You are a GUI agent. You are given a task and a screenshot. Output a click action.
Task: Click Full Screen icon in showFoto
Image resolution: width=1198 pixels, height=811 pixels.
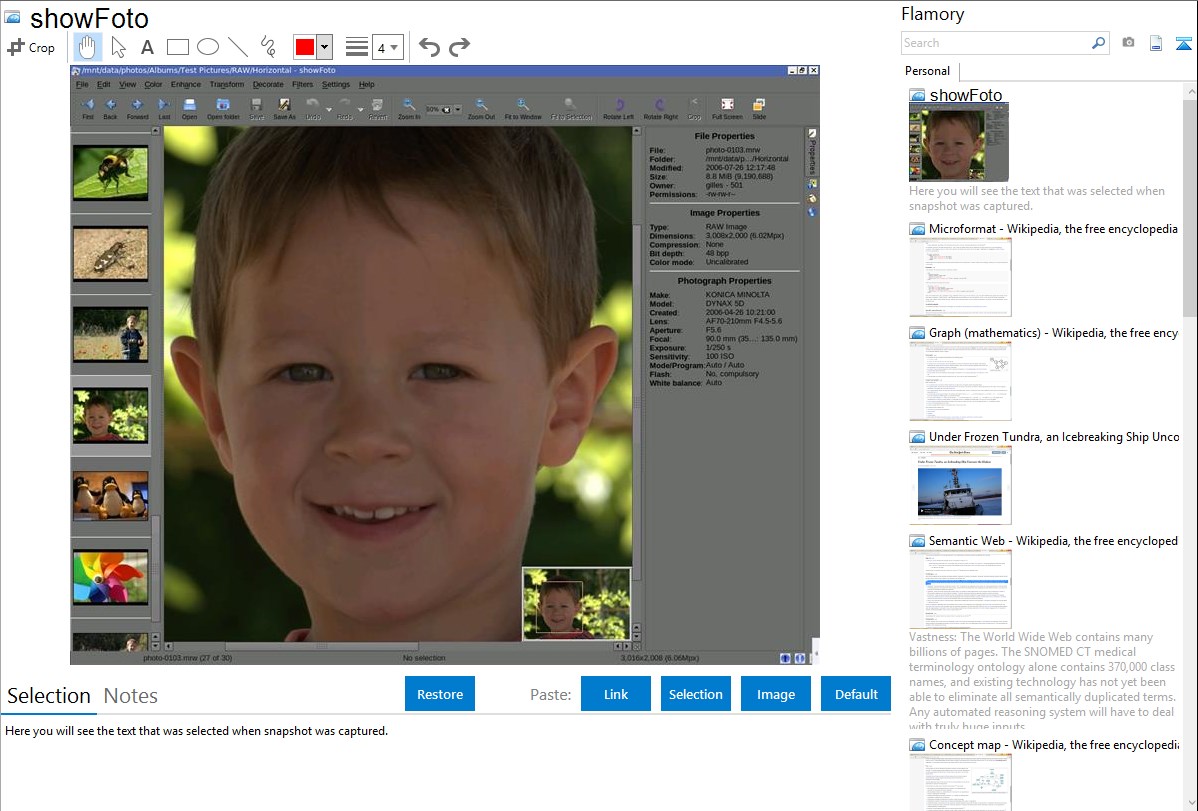point(727,109)
